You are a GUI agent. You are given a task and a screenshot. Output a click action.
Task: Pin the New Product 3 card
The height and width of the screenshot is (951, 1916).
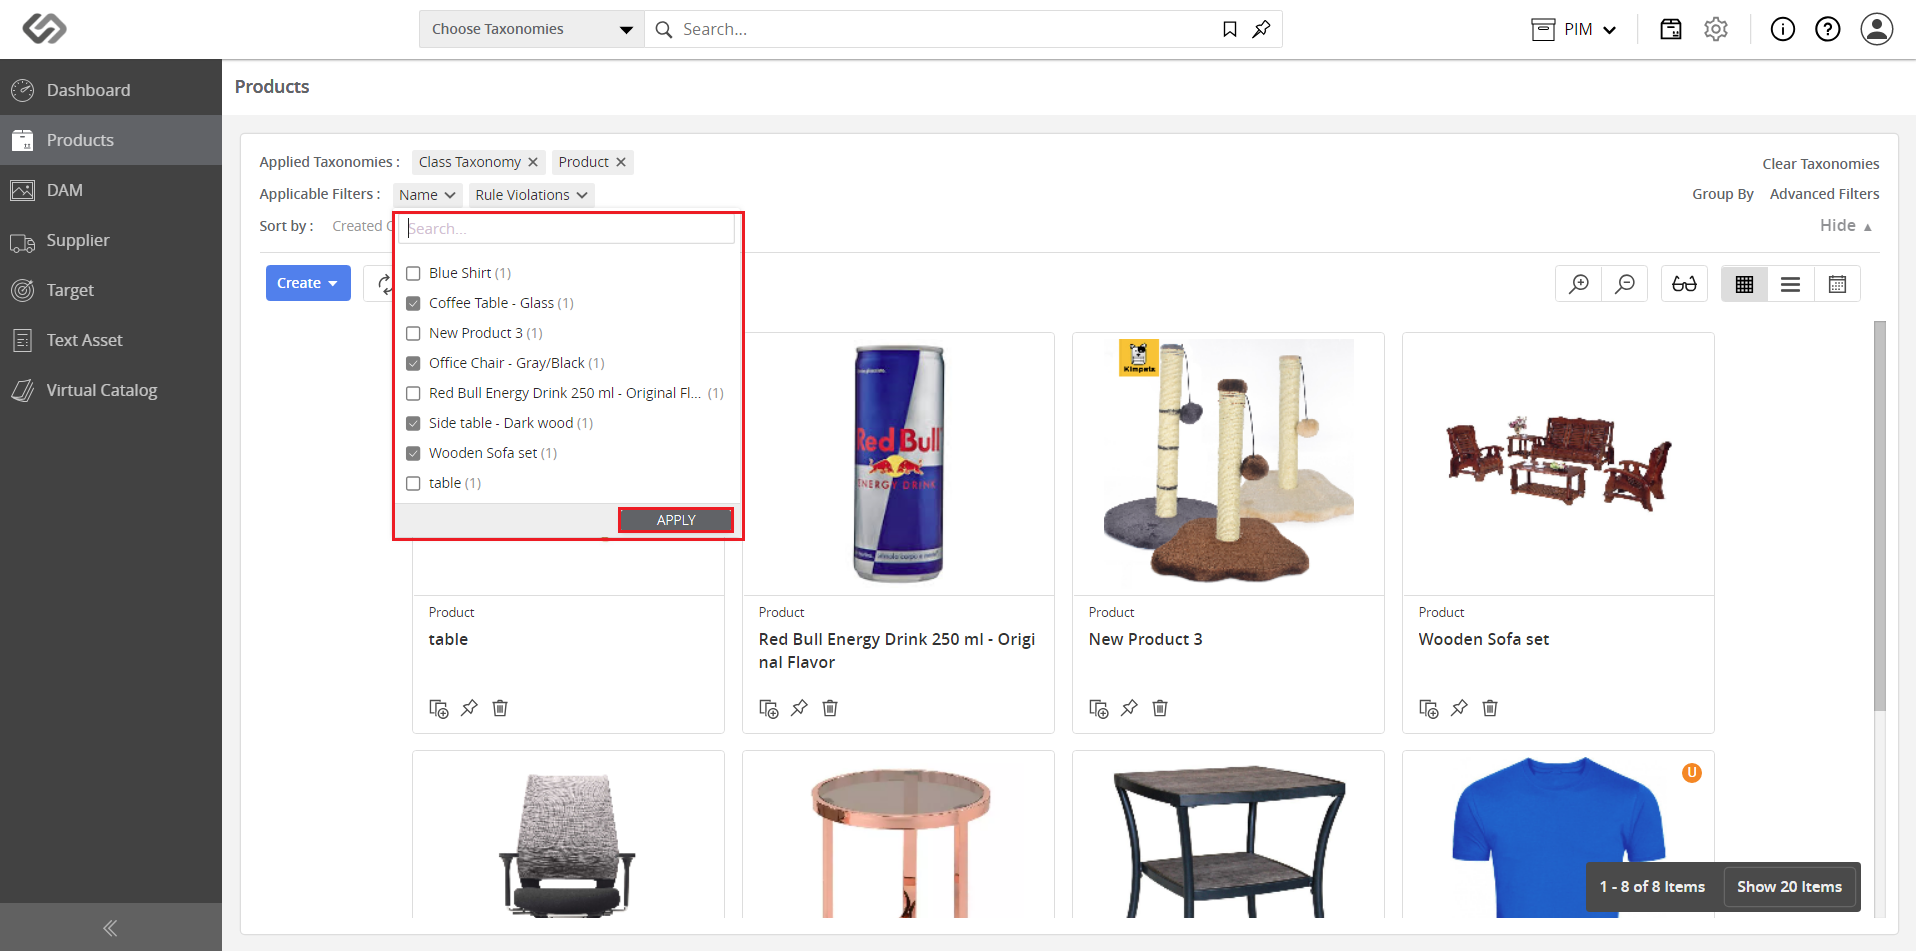coord(1129,708)
